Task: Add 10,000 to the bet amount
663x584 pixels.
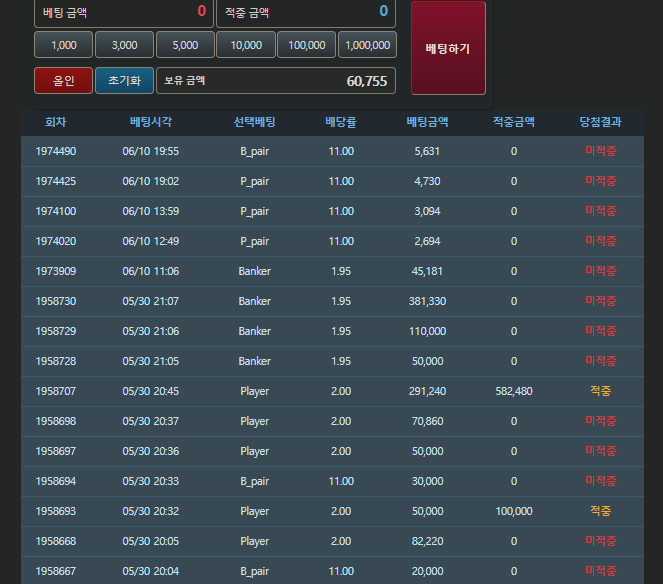Action: tap(246, 44)
